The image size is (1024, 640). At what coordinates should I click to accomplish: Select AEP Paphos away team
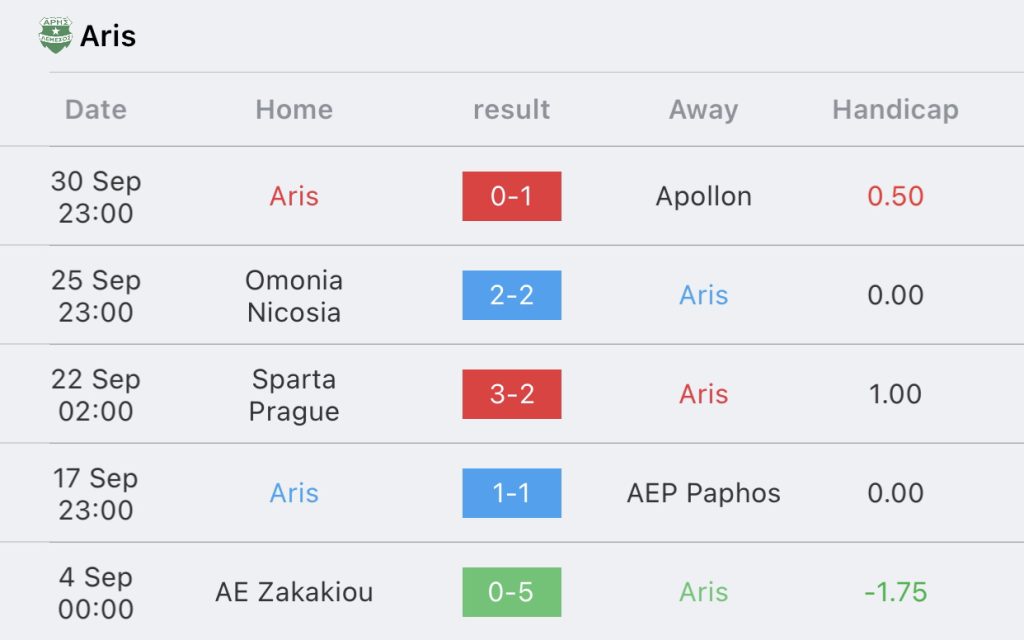(x=703, y=494)
